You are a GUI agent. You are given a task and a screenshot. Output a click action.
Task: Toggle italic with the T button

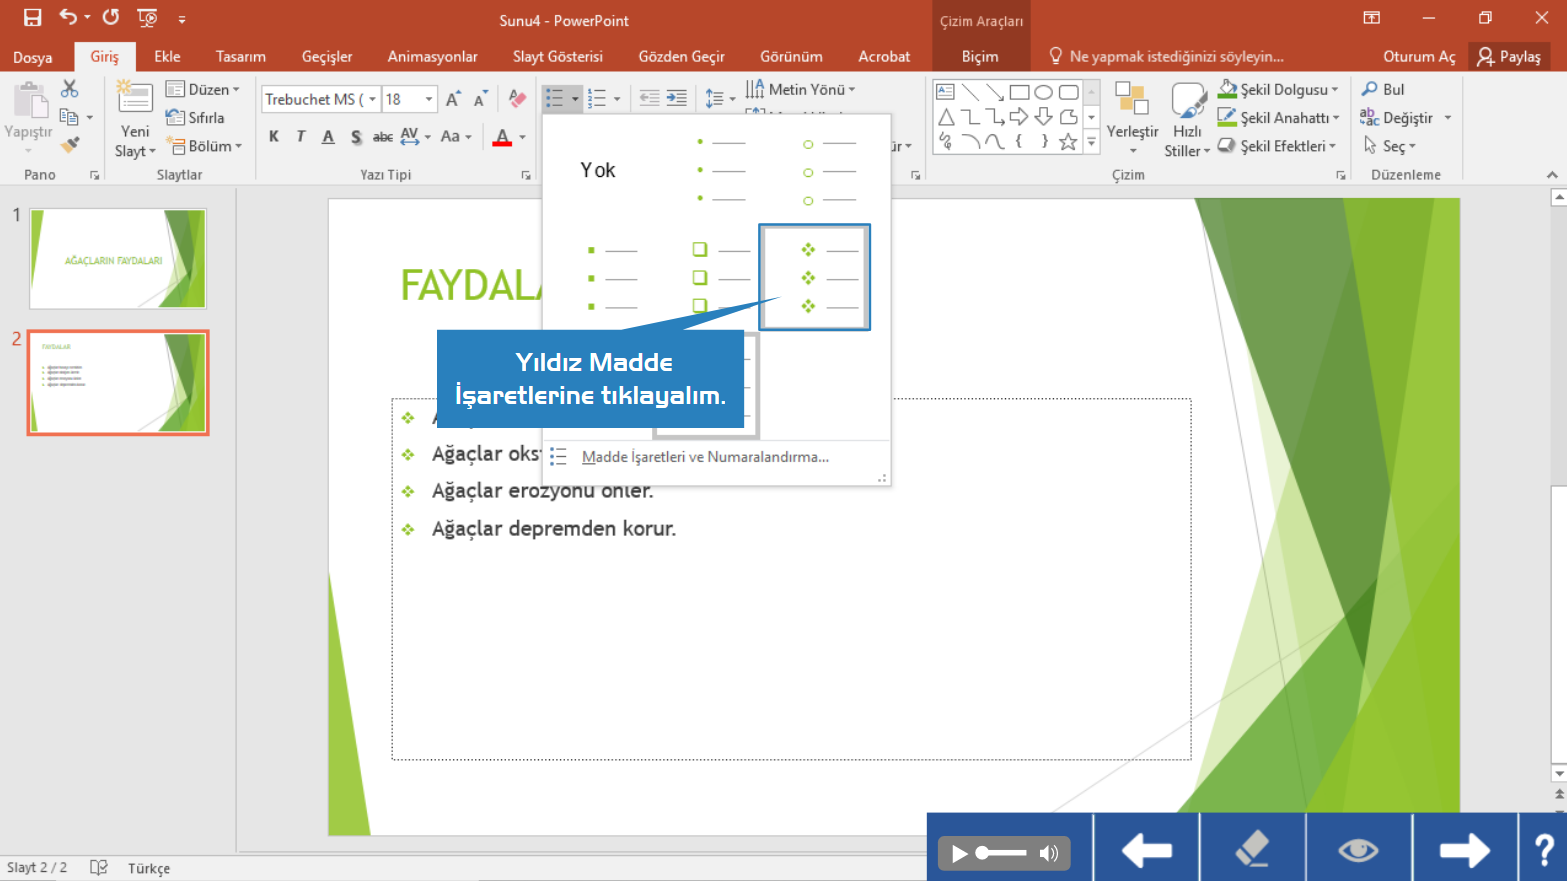(300, 137)
